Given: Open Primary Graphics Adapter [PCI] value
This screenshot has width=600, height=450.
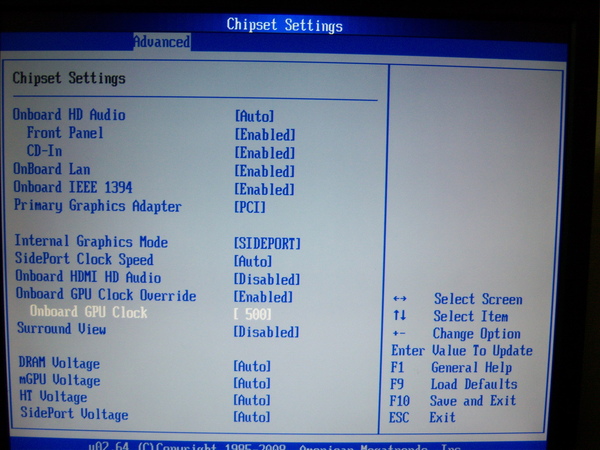Looking at the screenshot, I should pyautogui.click(x=250, y=207).
